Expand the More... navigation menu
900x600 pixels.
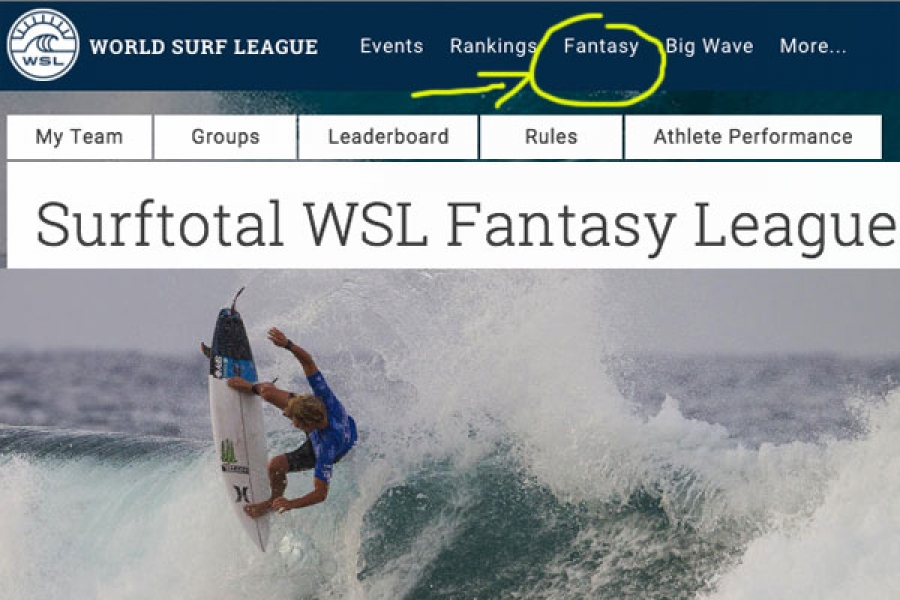click(813, 46)
